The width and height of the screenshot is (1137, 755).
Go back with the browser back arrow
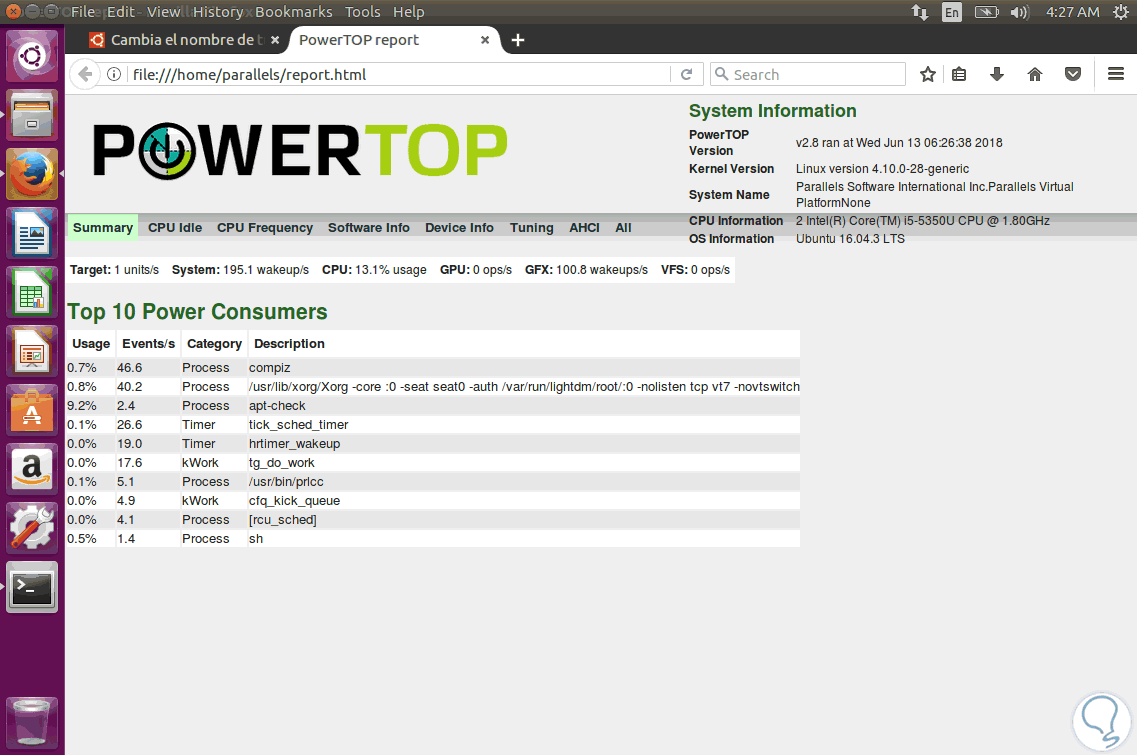[x=85, y=74]
